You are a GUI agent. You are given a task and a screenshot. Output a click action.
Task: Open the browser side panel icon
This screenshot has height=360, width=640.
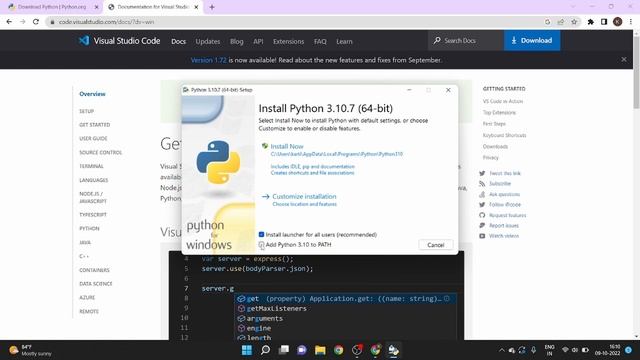click(604, 22)
